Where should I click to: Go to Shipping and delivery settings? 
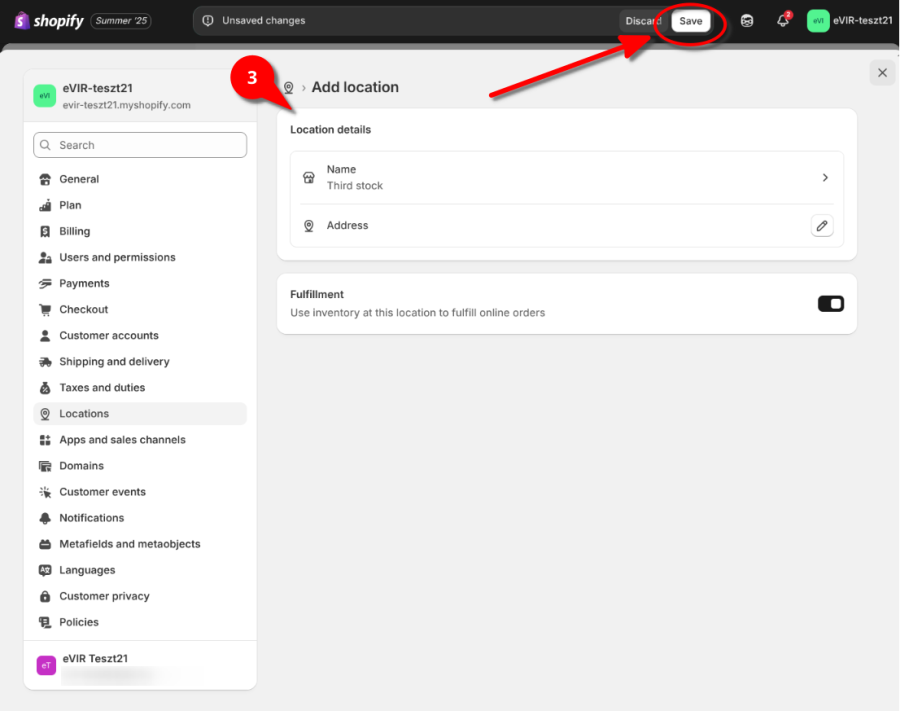(114, 362)
